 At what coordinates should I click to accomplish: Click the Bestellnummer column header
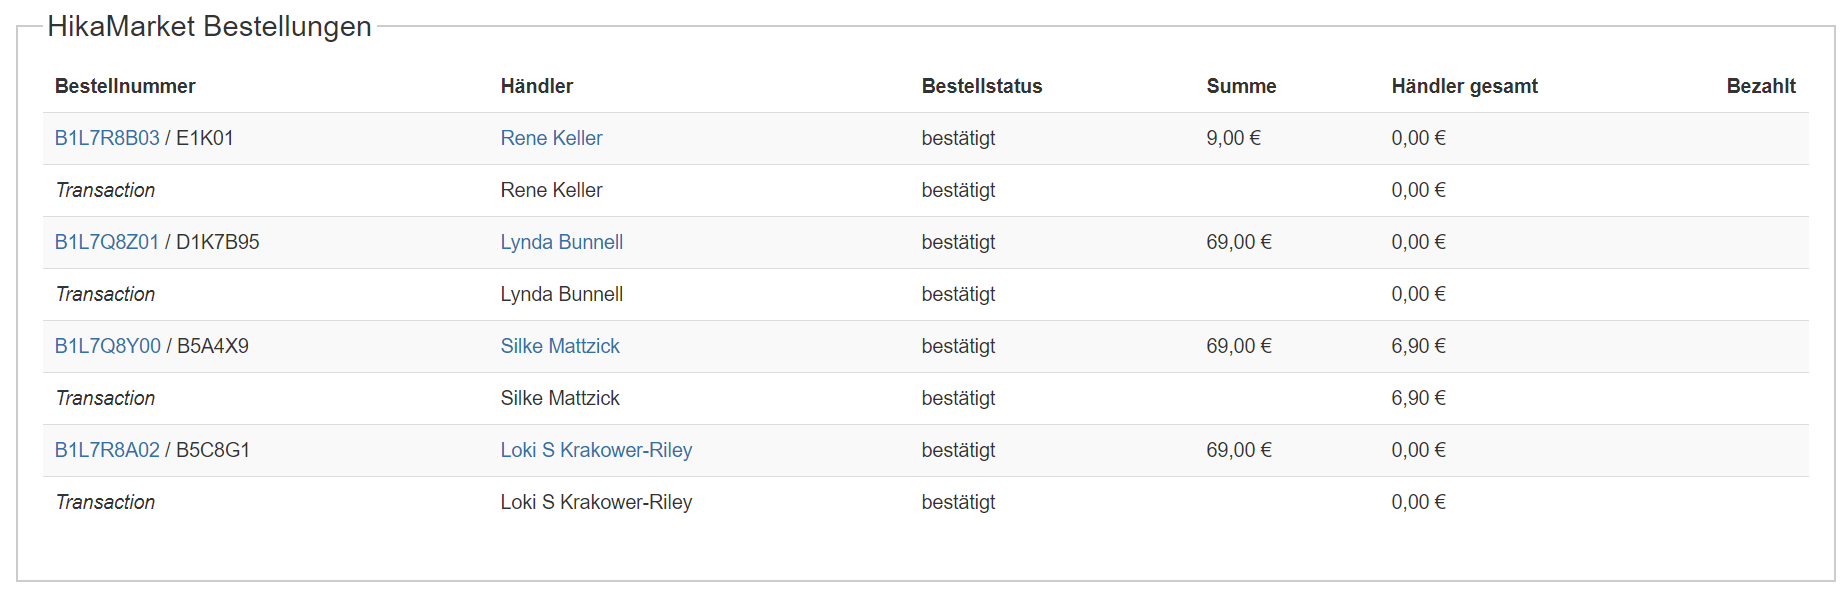click(125, 86)
